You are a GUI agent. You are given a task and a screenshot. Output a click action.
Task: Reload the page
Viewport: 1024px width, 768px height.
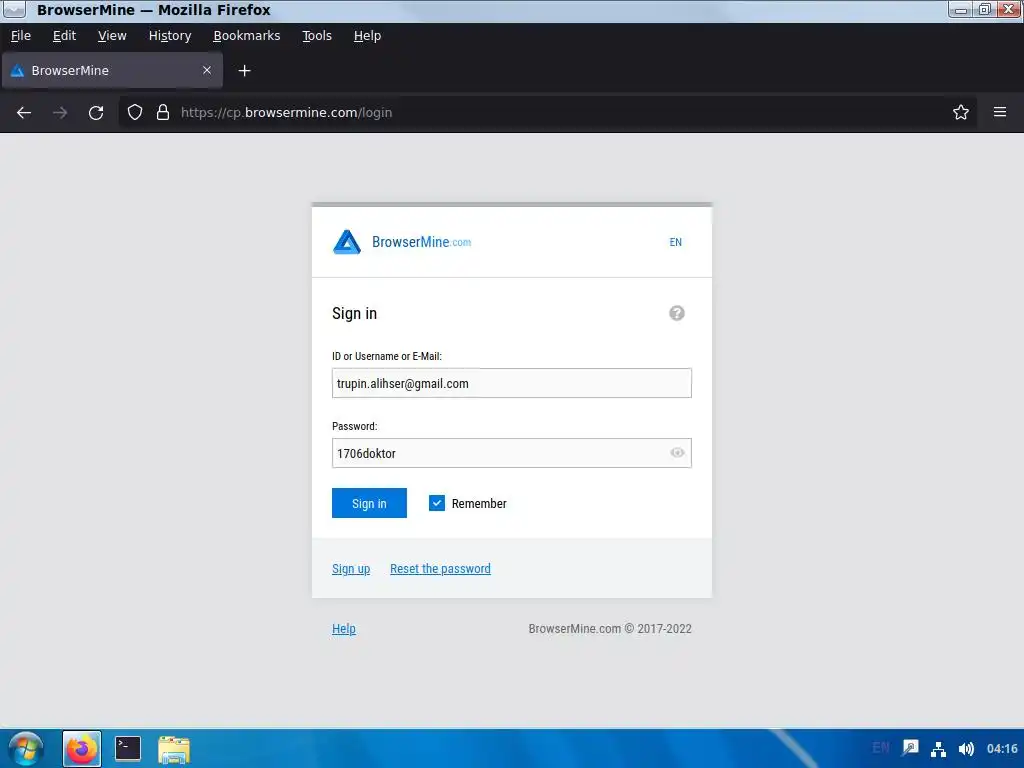click(x=96, y=112)
